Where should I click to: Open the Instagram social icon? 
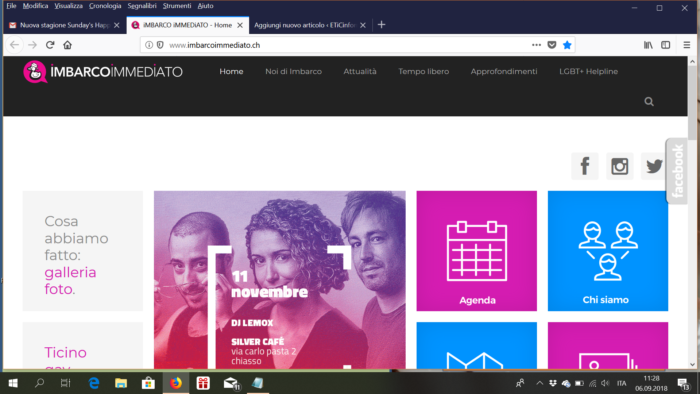[619, 166]
